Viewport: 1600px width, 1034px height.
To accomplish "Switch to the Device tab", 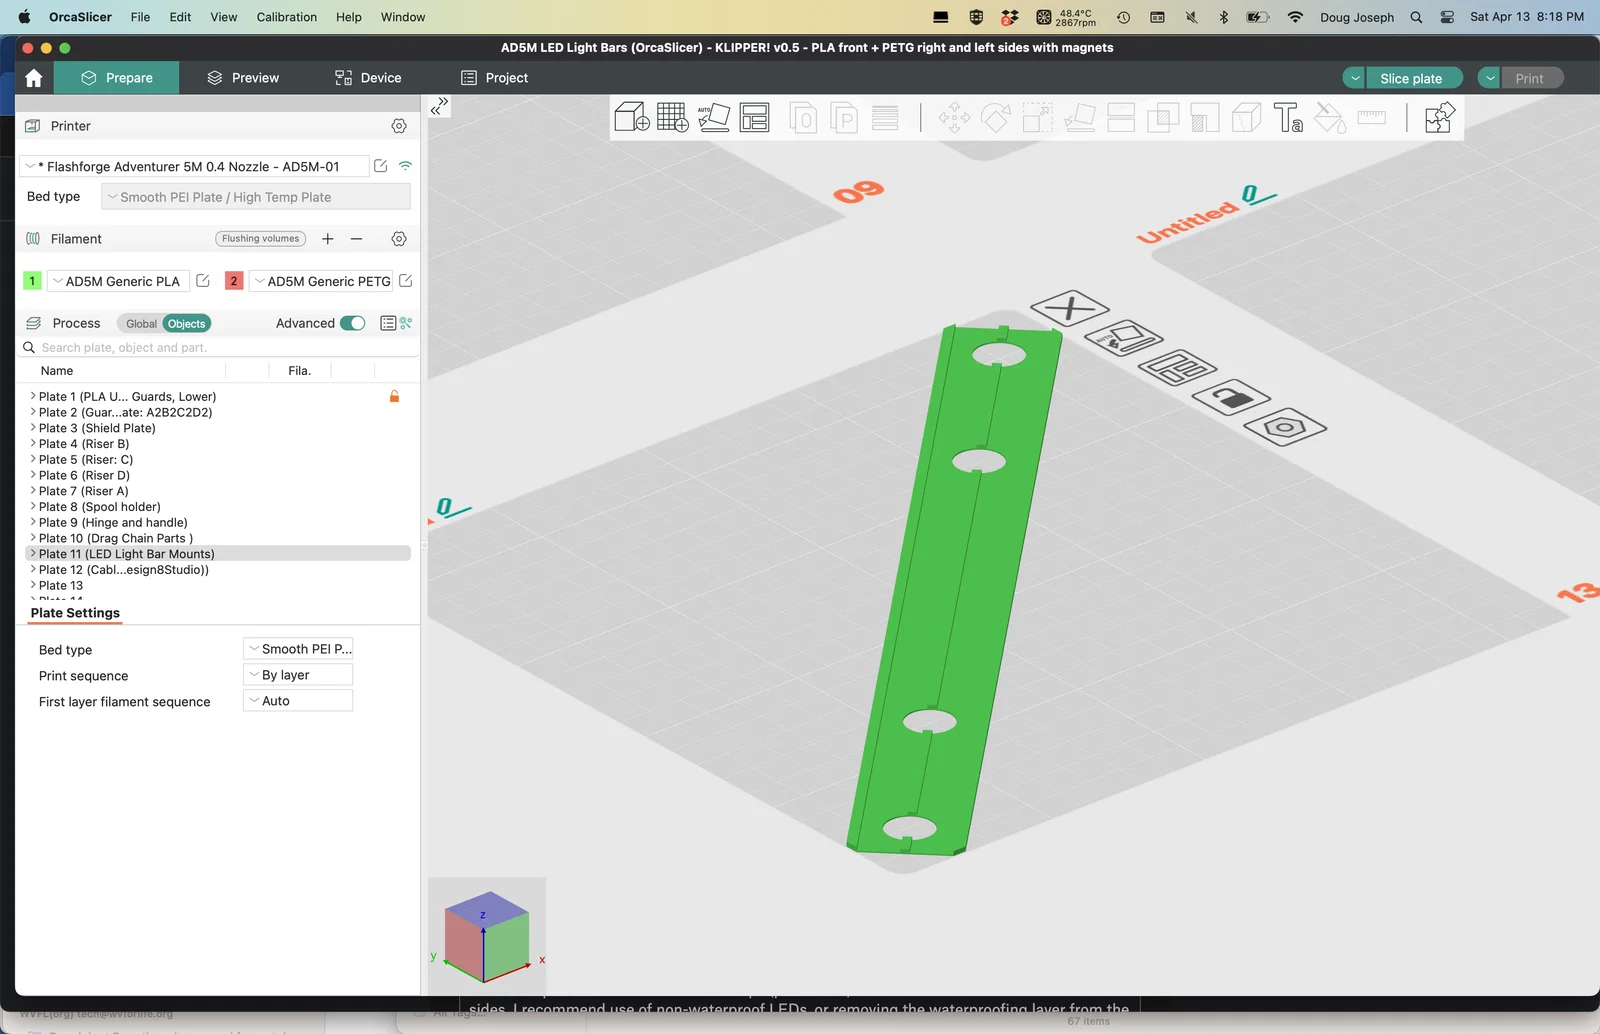I will [368, 78].
